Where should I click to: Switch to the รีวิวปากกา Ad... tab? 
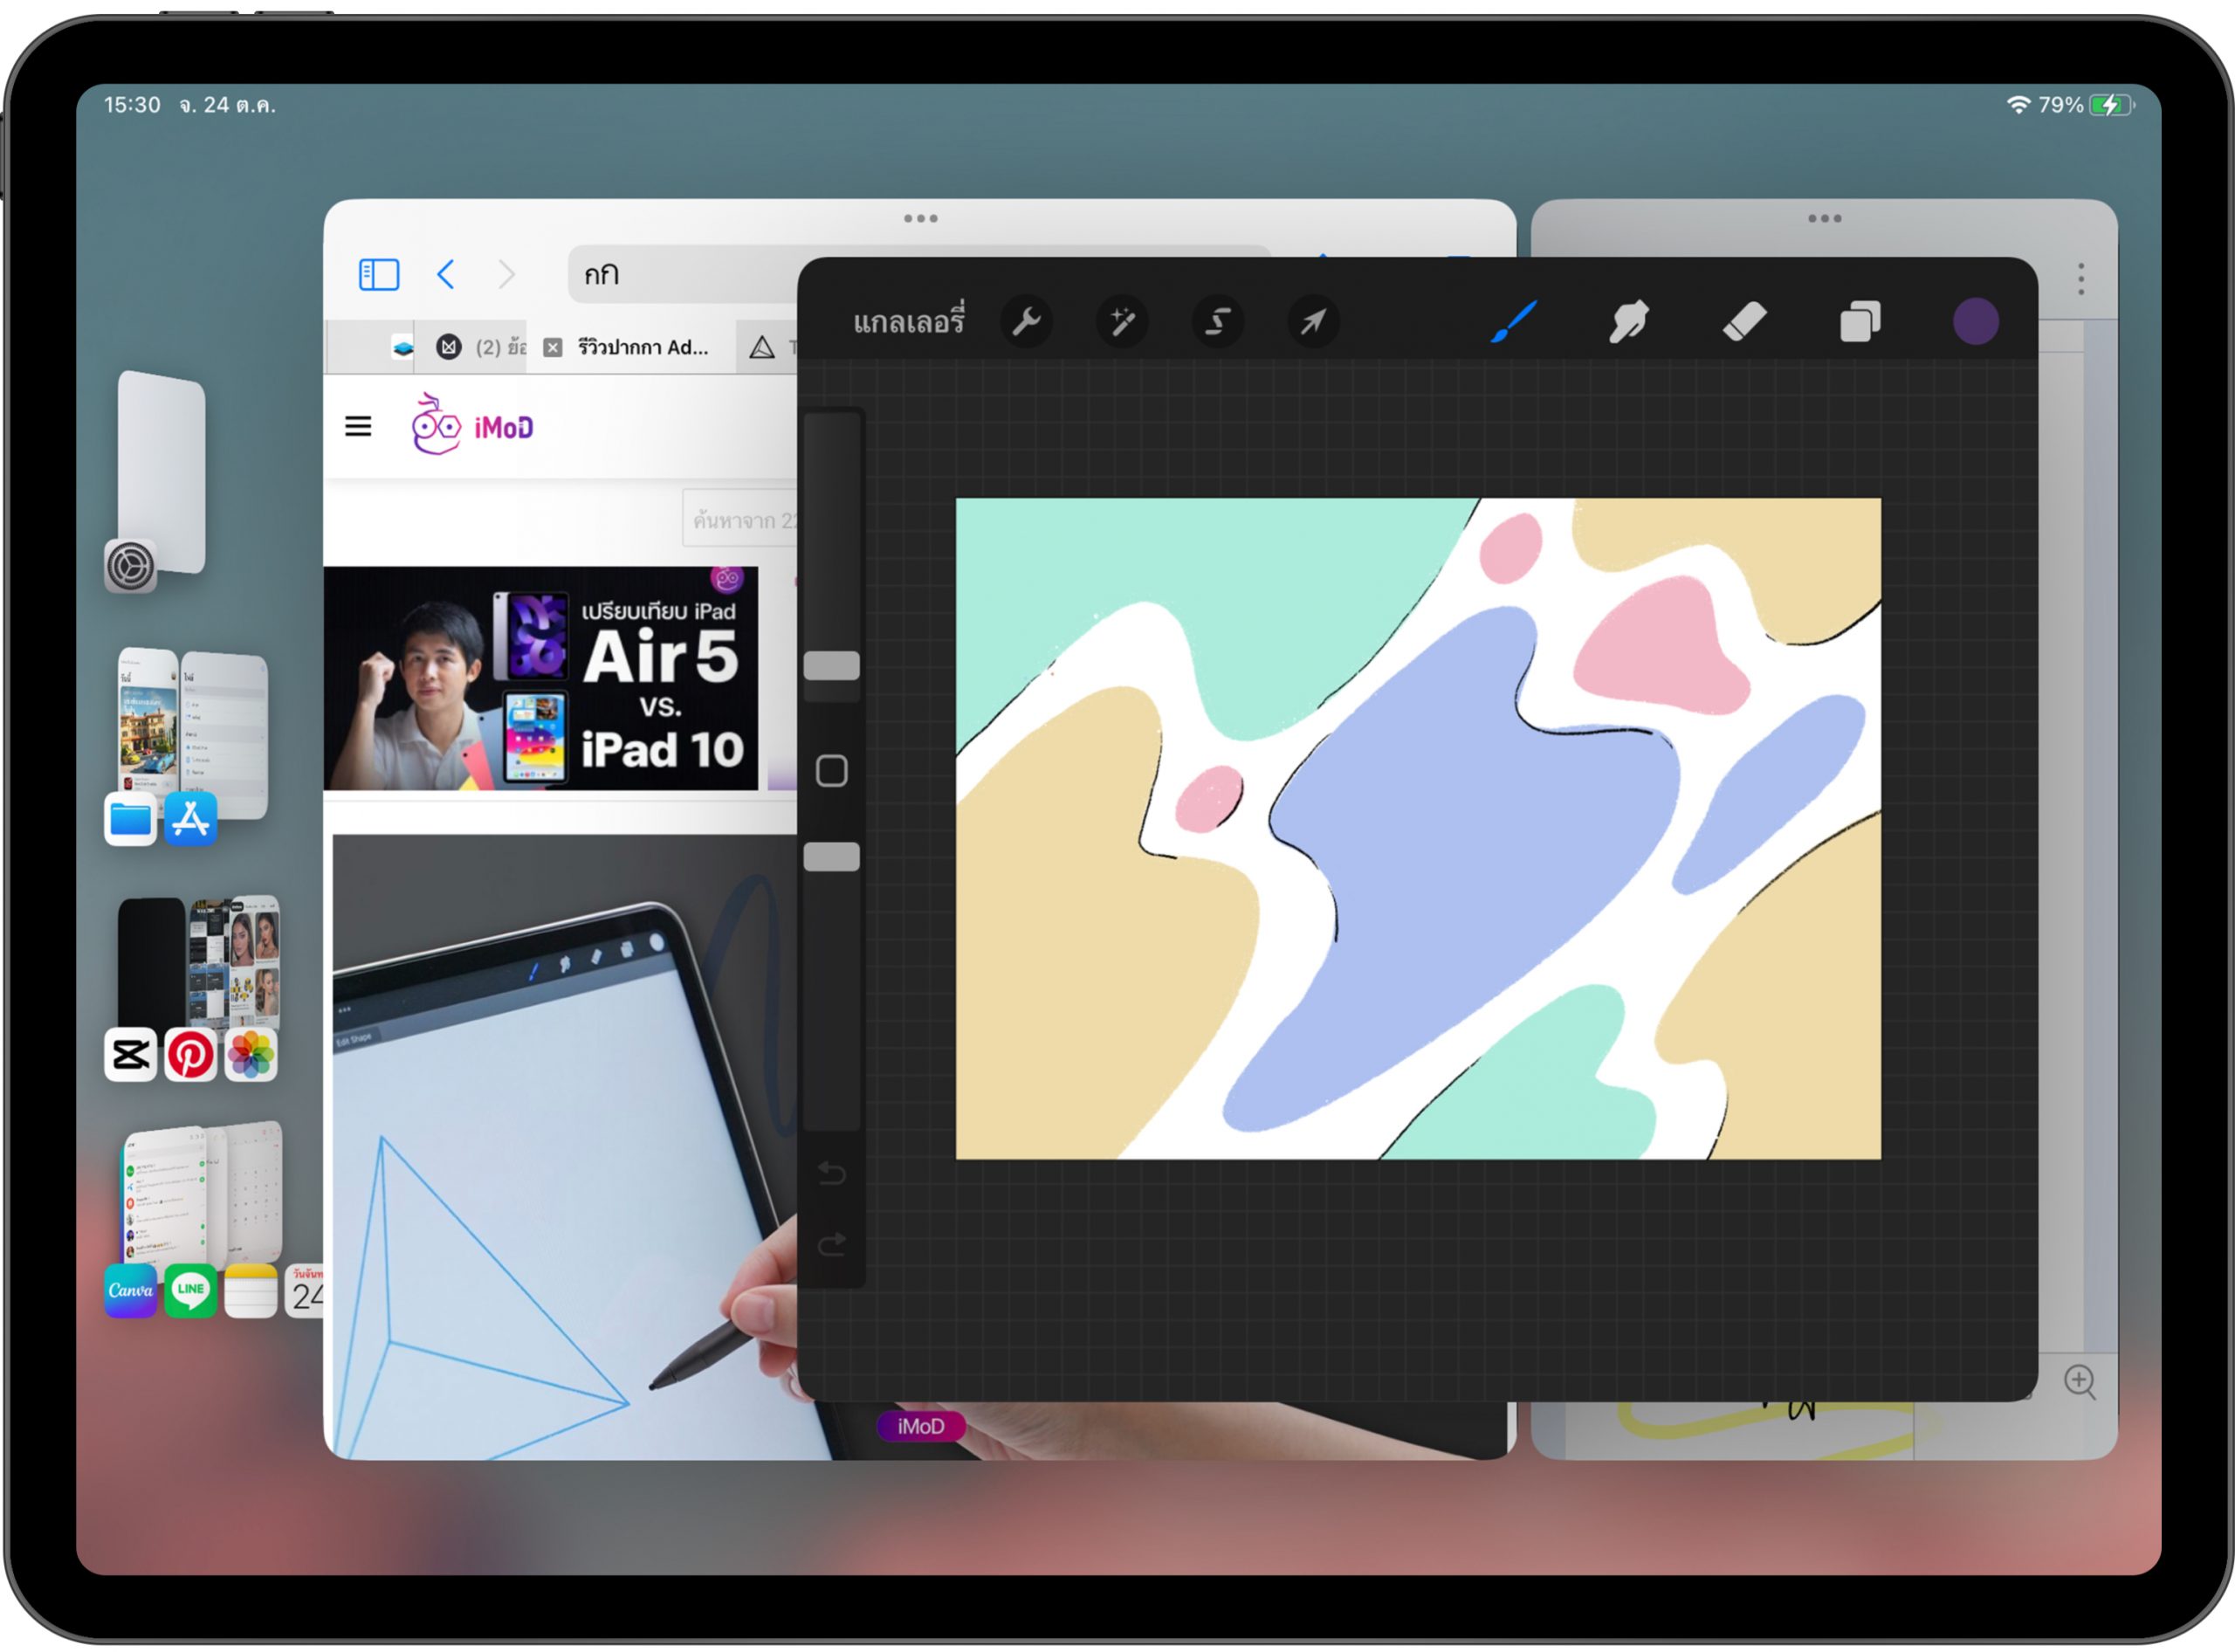(642, 348)
